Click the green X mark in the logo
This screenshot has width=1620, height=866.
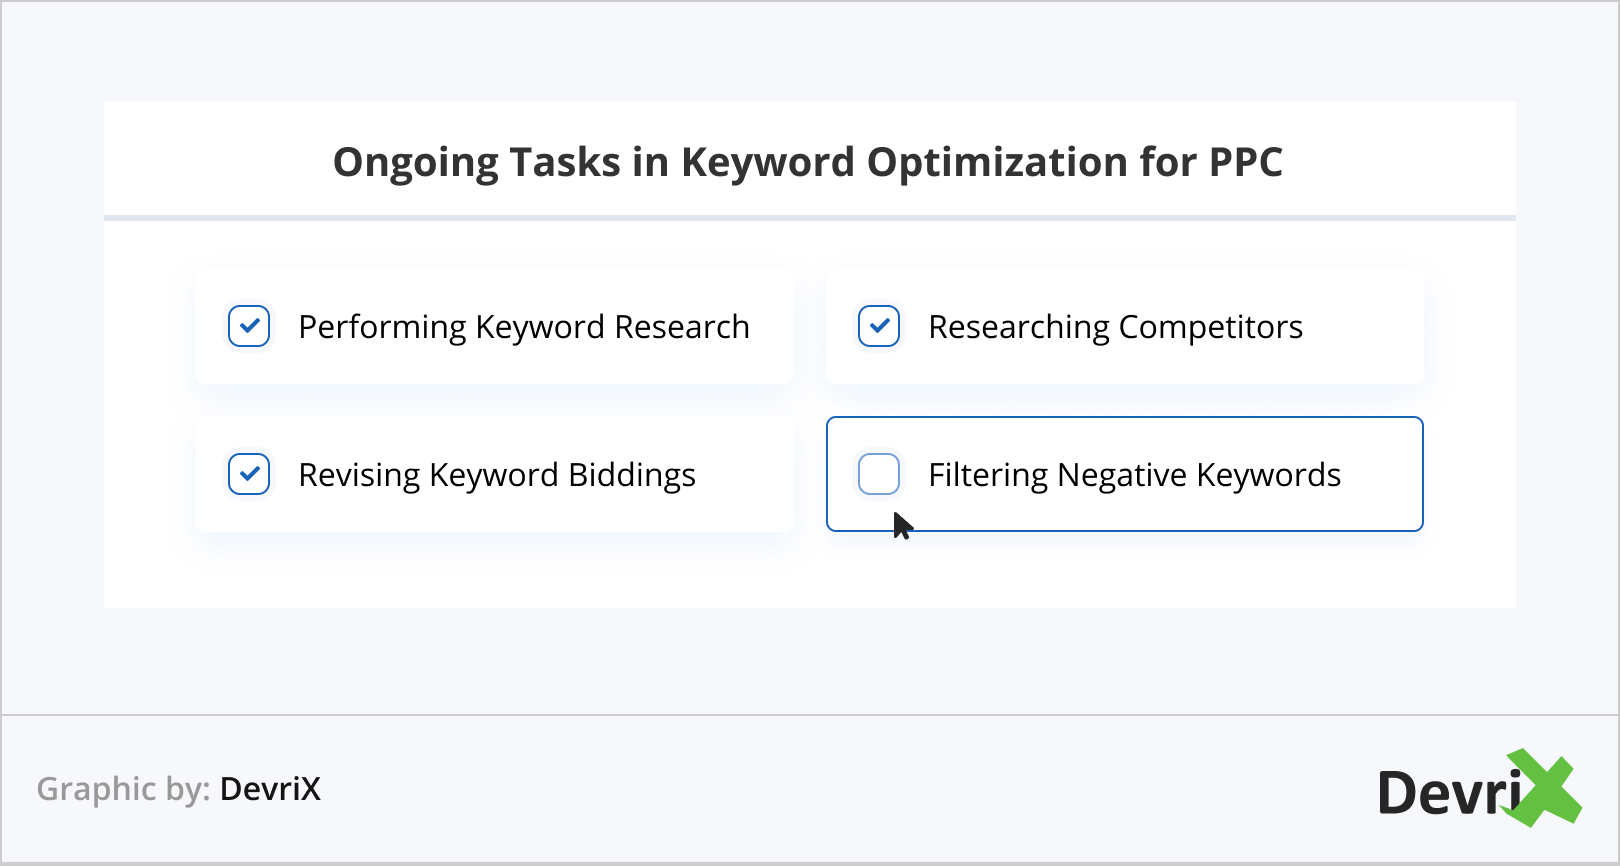point(1545,788)
